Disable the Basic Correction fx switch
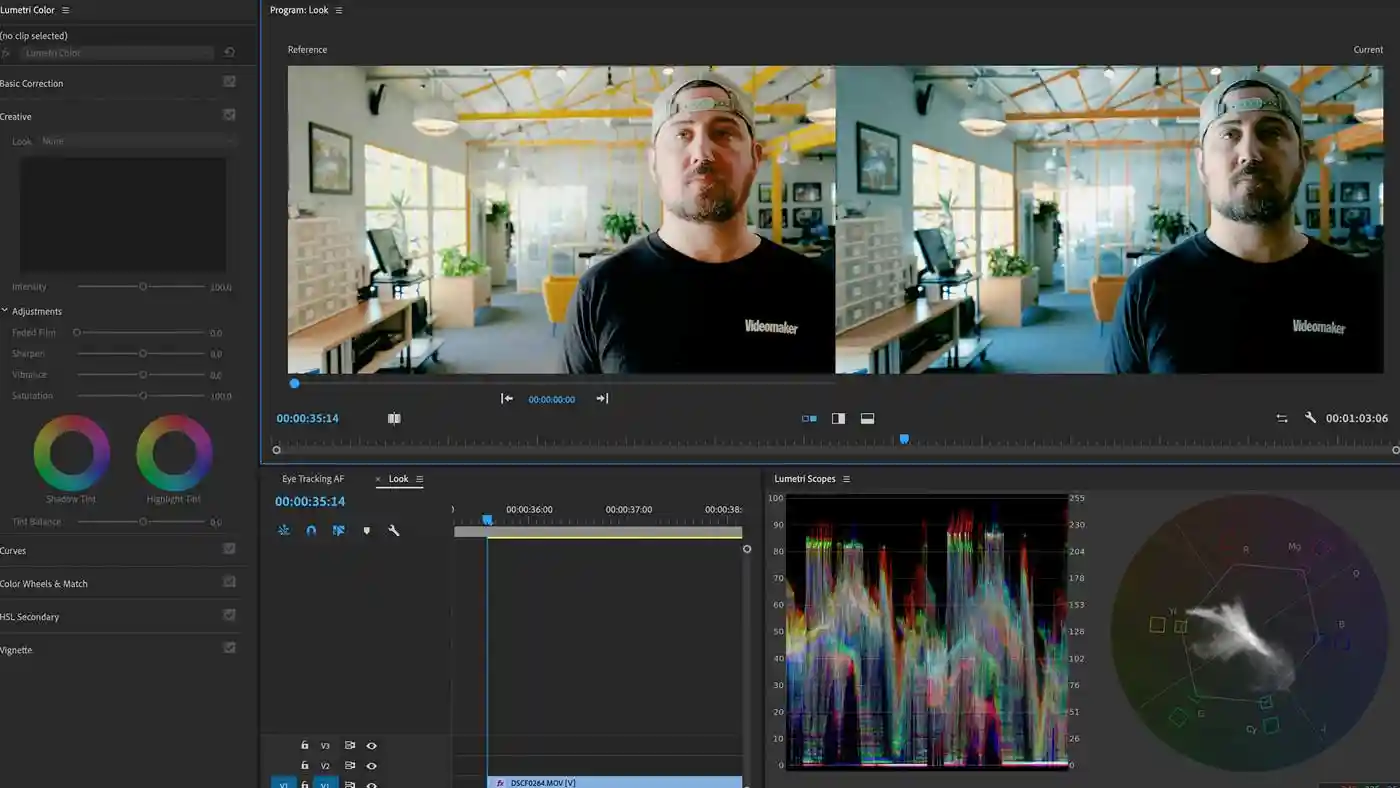The width and height of the screenshot is (1400, 788). [x=228, y=83]
